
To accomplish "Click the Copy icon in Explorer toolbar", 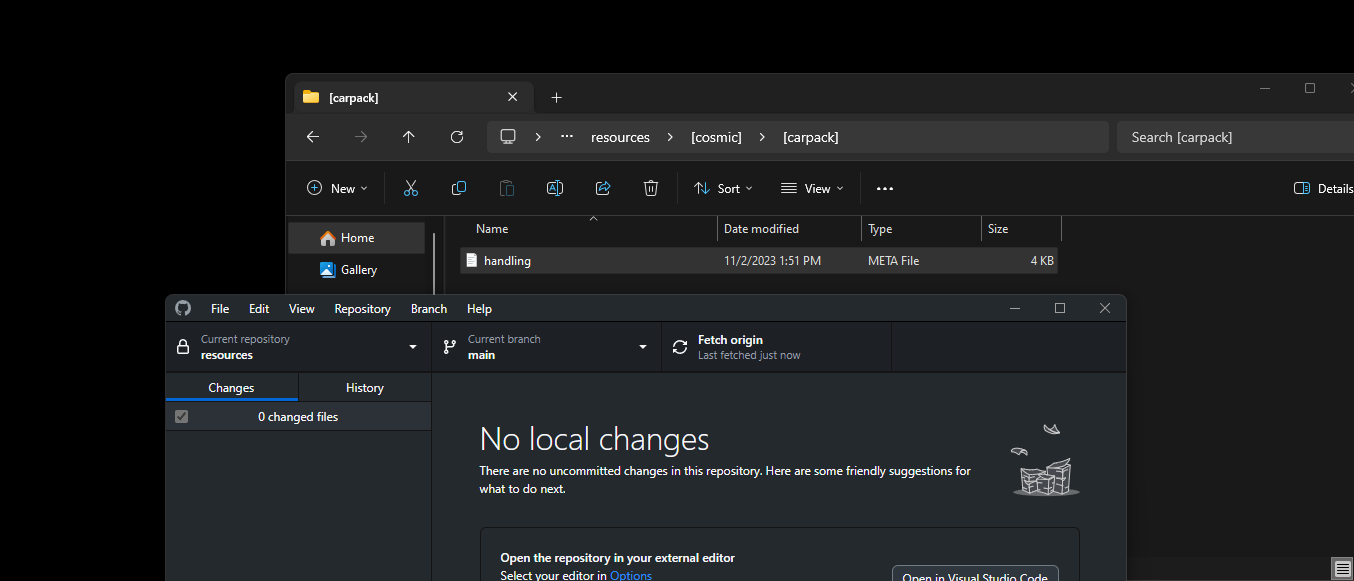I will pos(458,188).
